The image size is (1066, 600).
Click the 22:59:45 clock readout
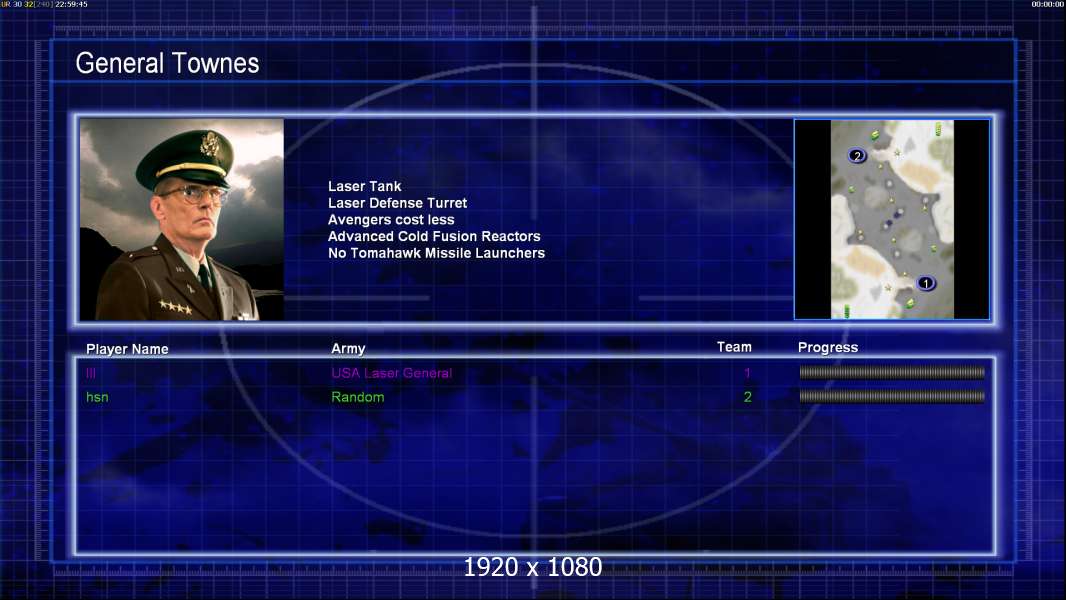[x=71, y=4]
